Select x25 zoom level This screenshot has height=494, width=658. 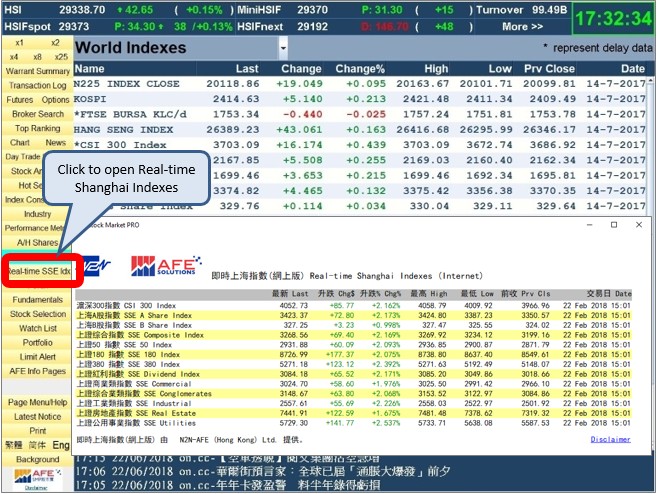[x=61, y=57]
